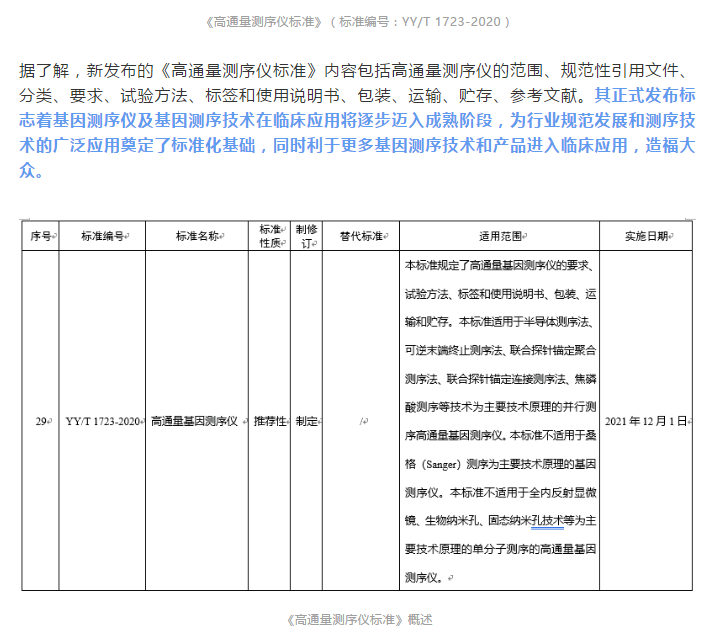
Task: Click the 实施日期 column header
Action: click(x=648, y=236)
